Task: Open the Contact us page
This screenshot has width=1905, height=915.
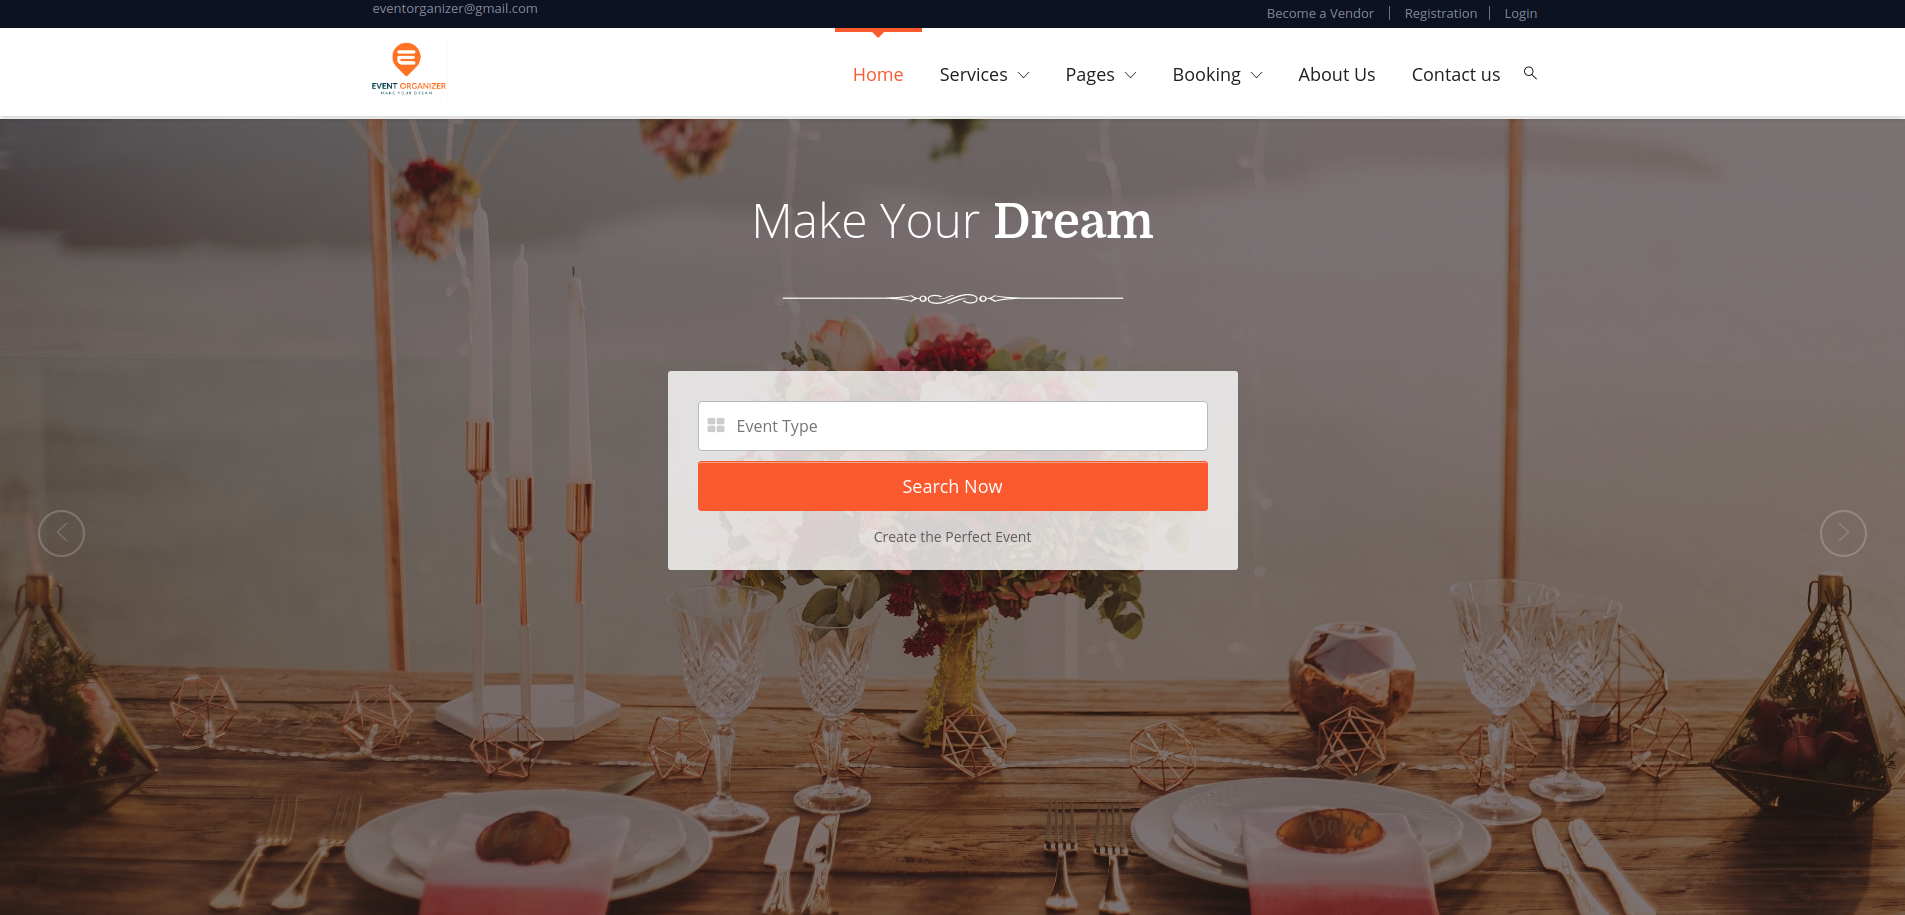Action: [1455, 74]
